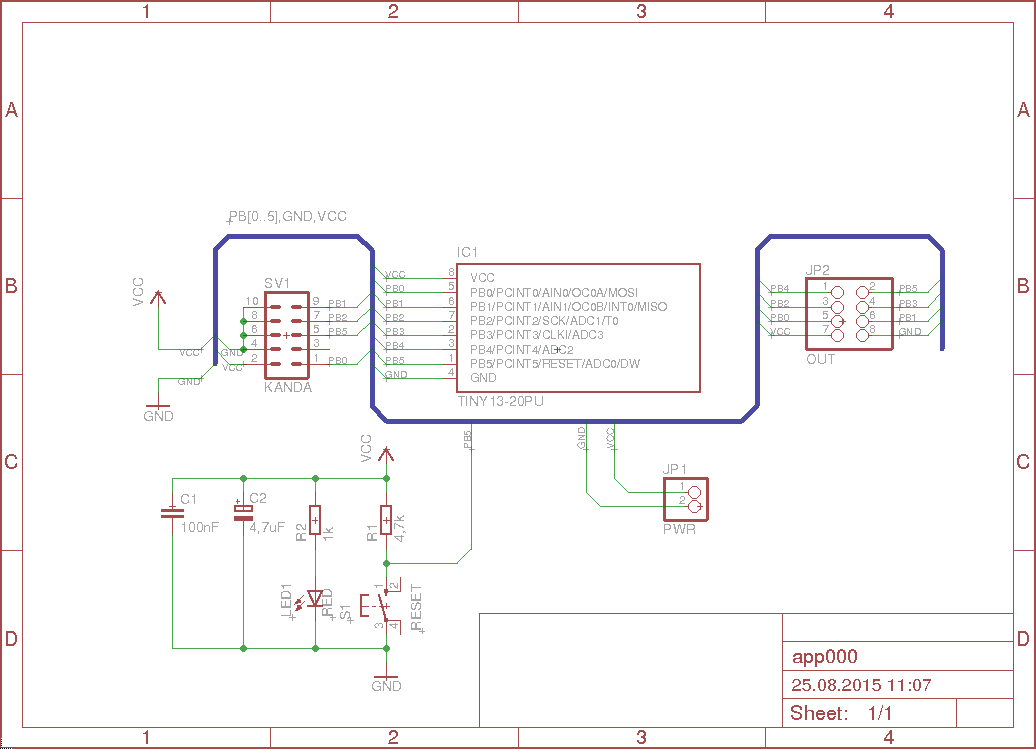Click the GND symbol left of KANDA connector

click(158, 411)
